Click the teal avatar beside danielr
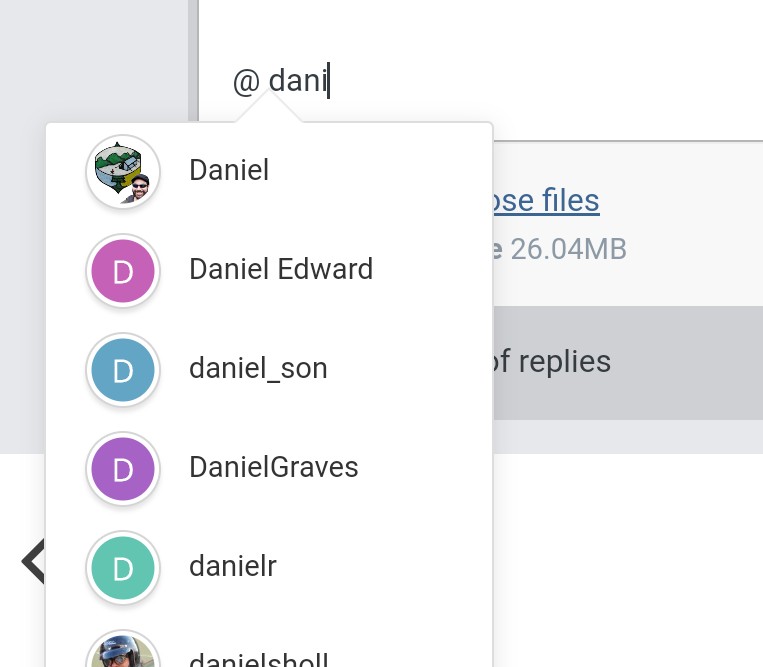This screenshot has width=763, height=667. coord(123,567)
